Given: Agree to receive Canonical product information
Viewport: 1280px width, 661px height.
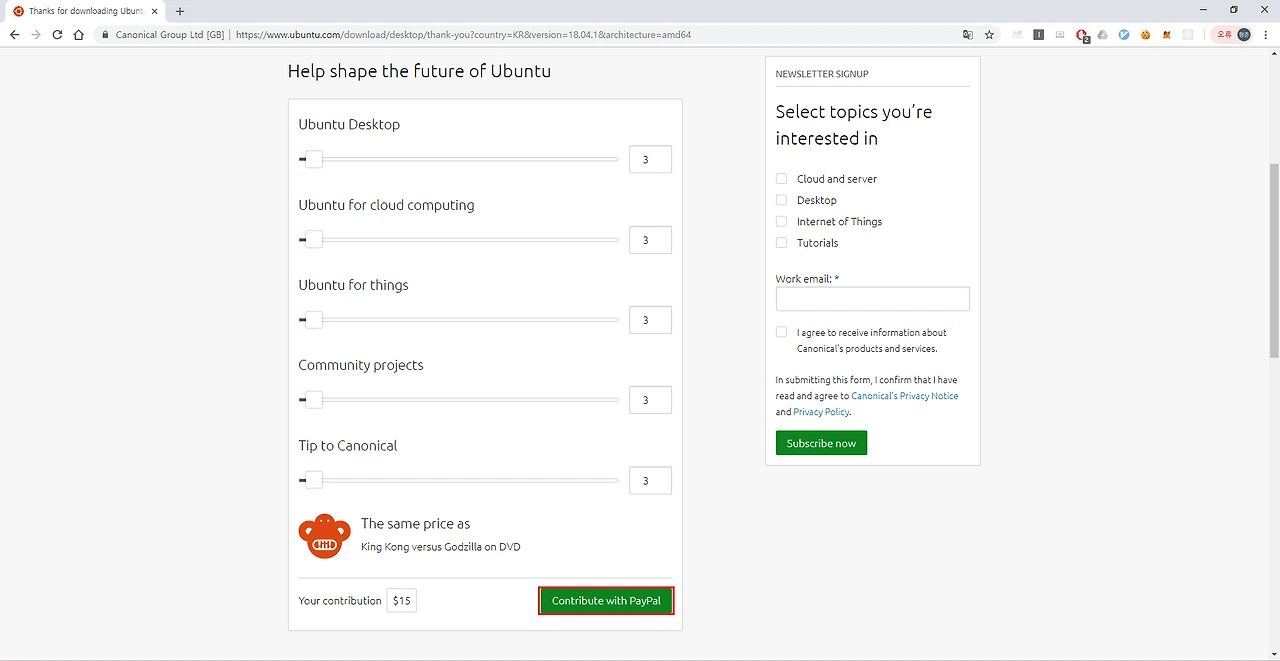Looking at the screenshot, I should tap(782, 332).
